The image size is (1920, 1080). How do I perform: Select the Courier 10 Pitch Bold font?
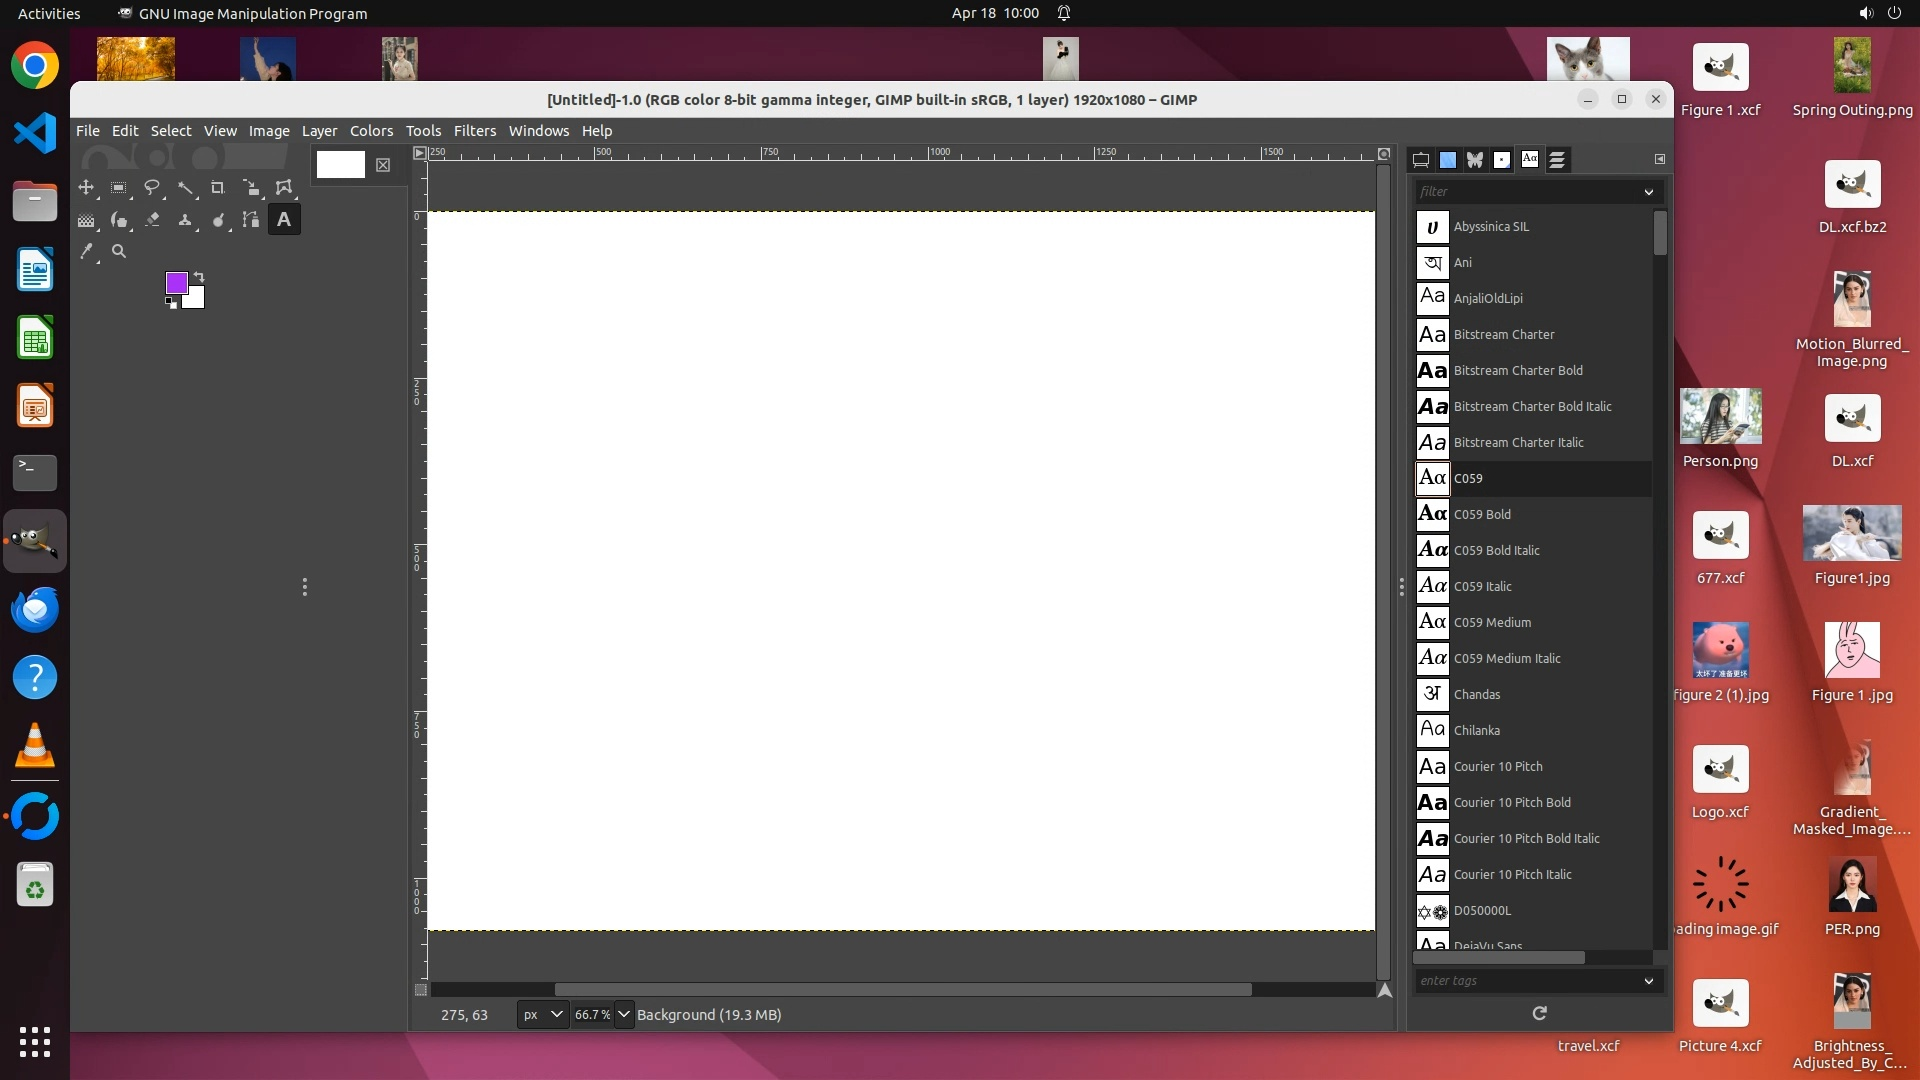click(x=1511, y=802)
